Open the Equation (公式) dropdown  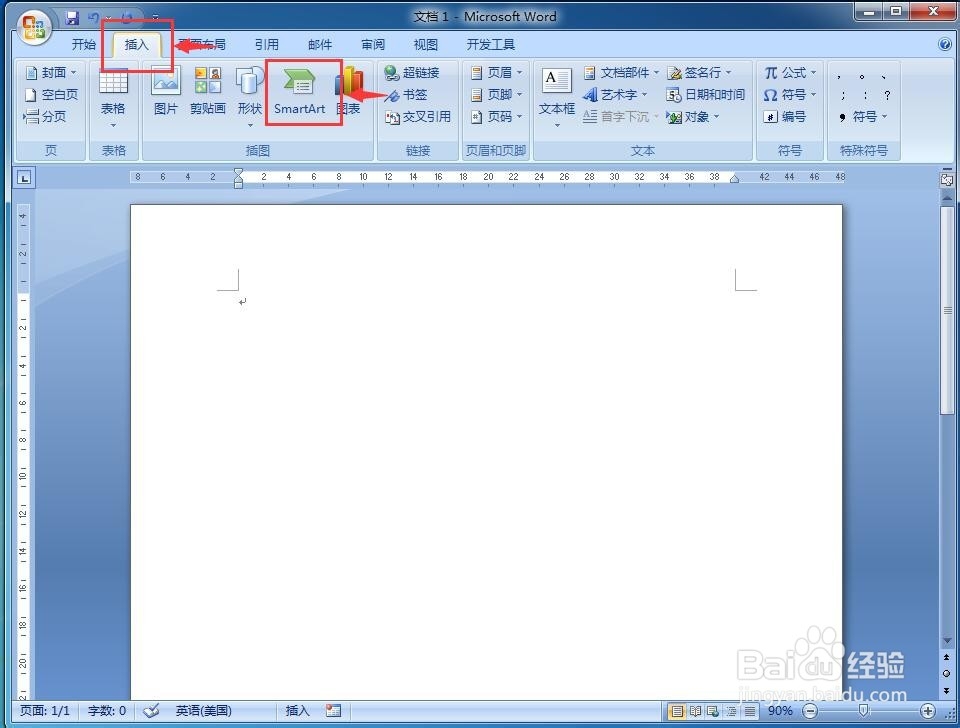pos(790,72)
